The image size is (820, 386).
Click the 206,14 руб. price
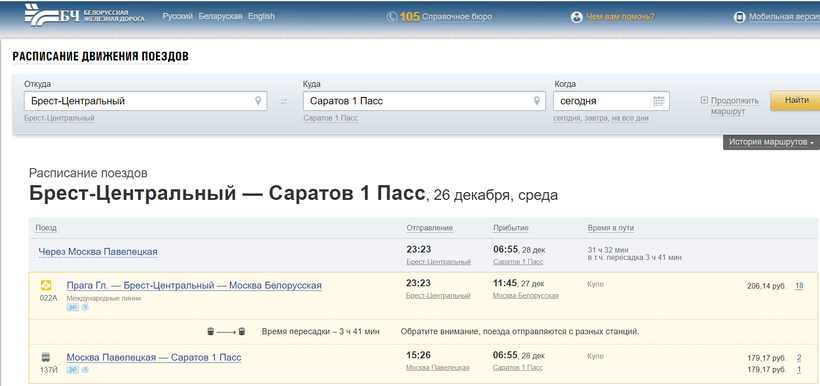[x=767, y=286]
